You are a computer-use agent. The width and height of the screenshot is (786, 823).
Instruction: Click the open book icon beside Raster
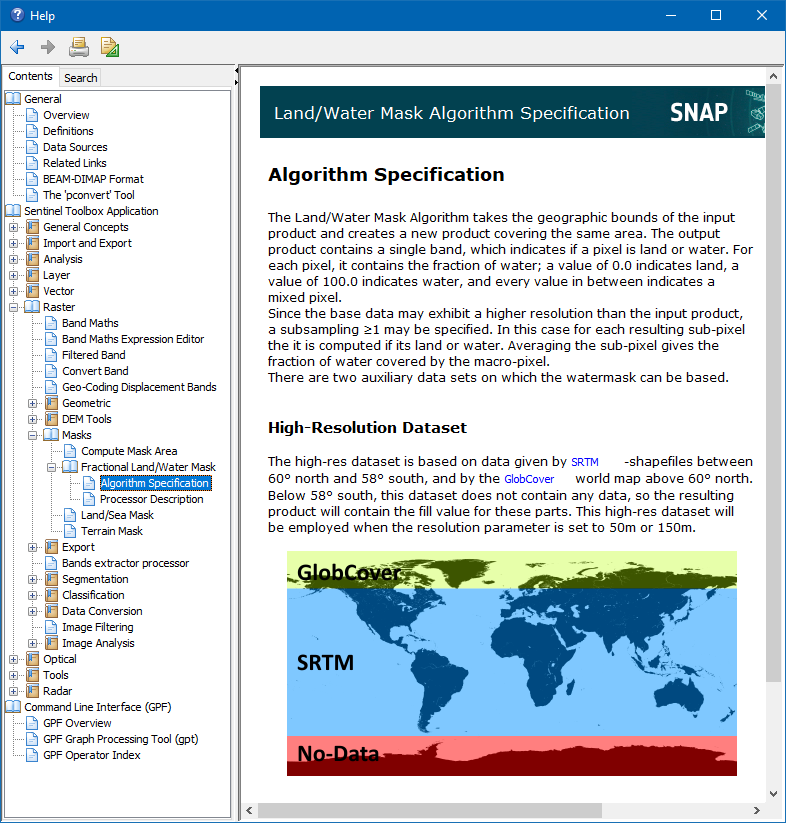(32, 307)
